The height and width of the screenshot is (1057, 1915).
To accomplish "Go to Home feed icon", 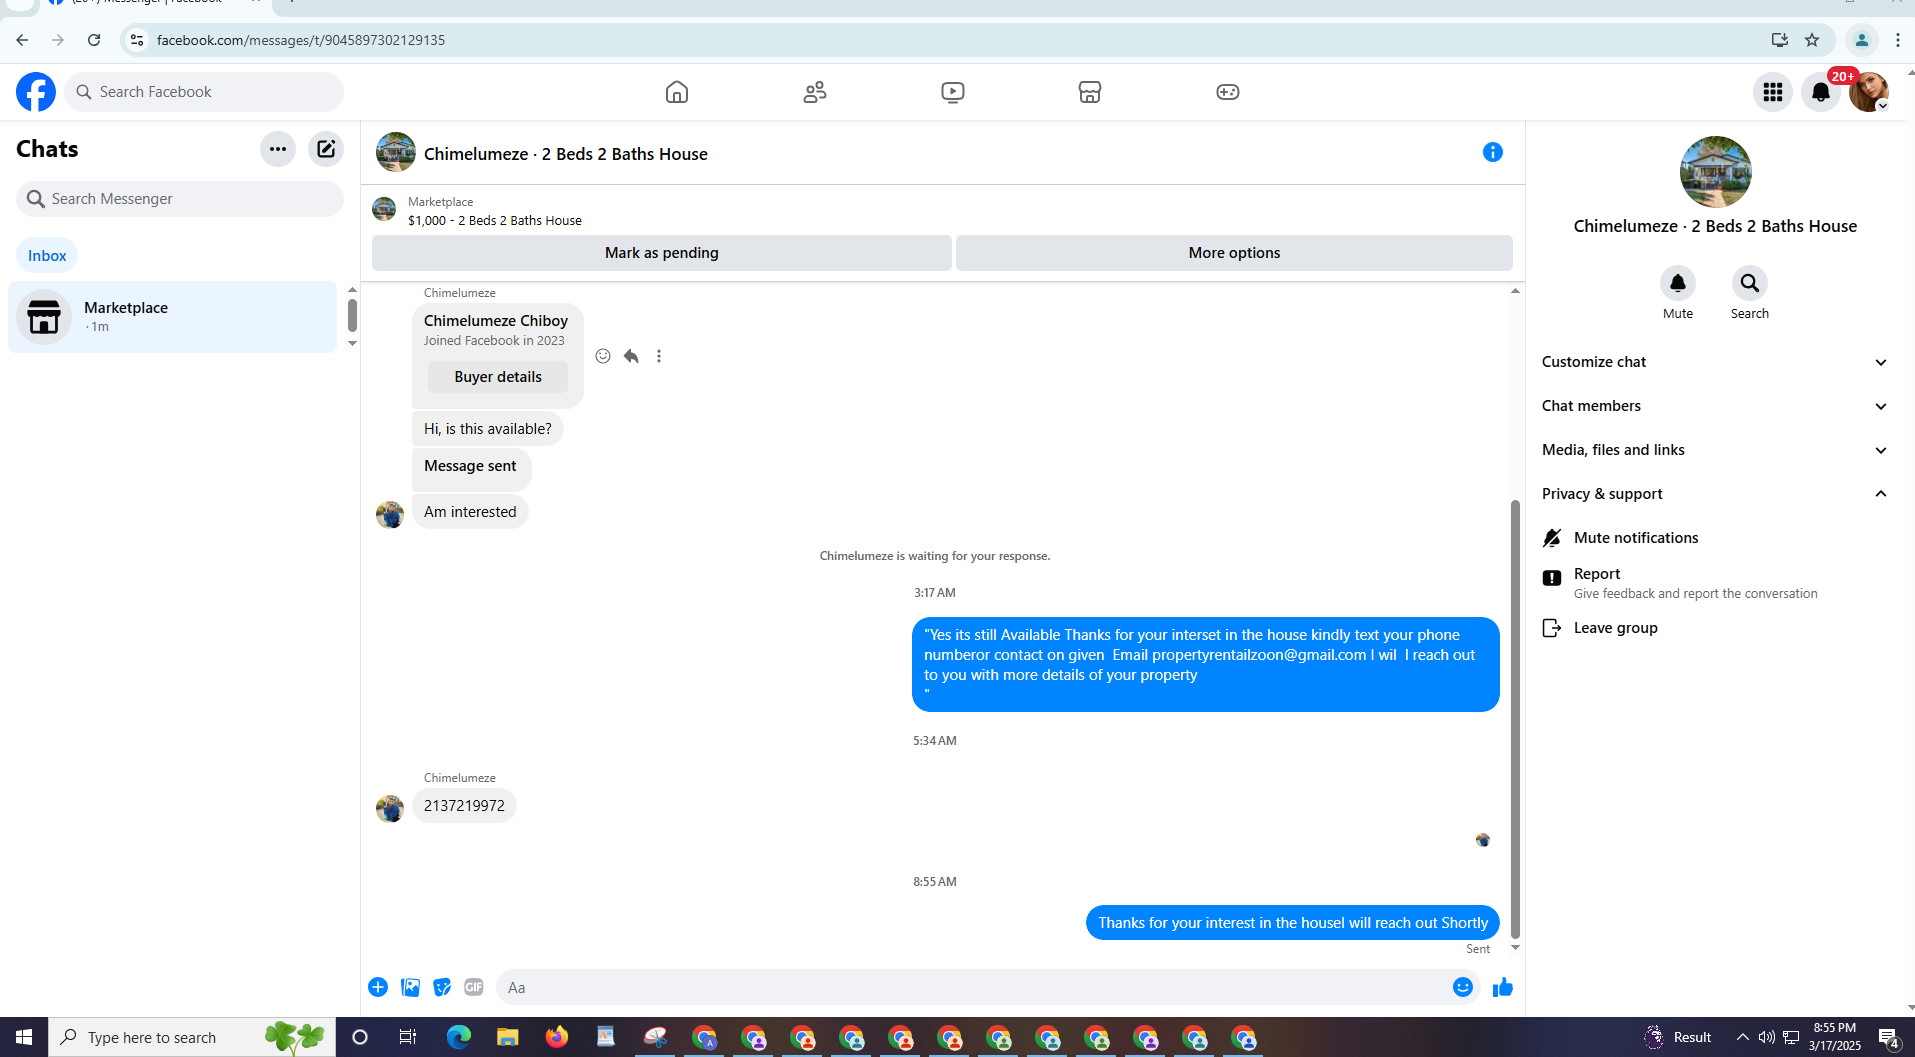I will click(x=677, y=92).
